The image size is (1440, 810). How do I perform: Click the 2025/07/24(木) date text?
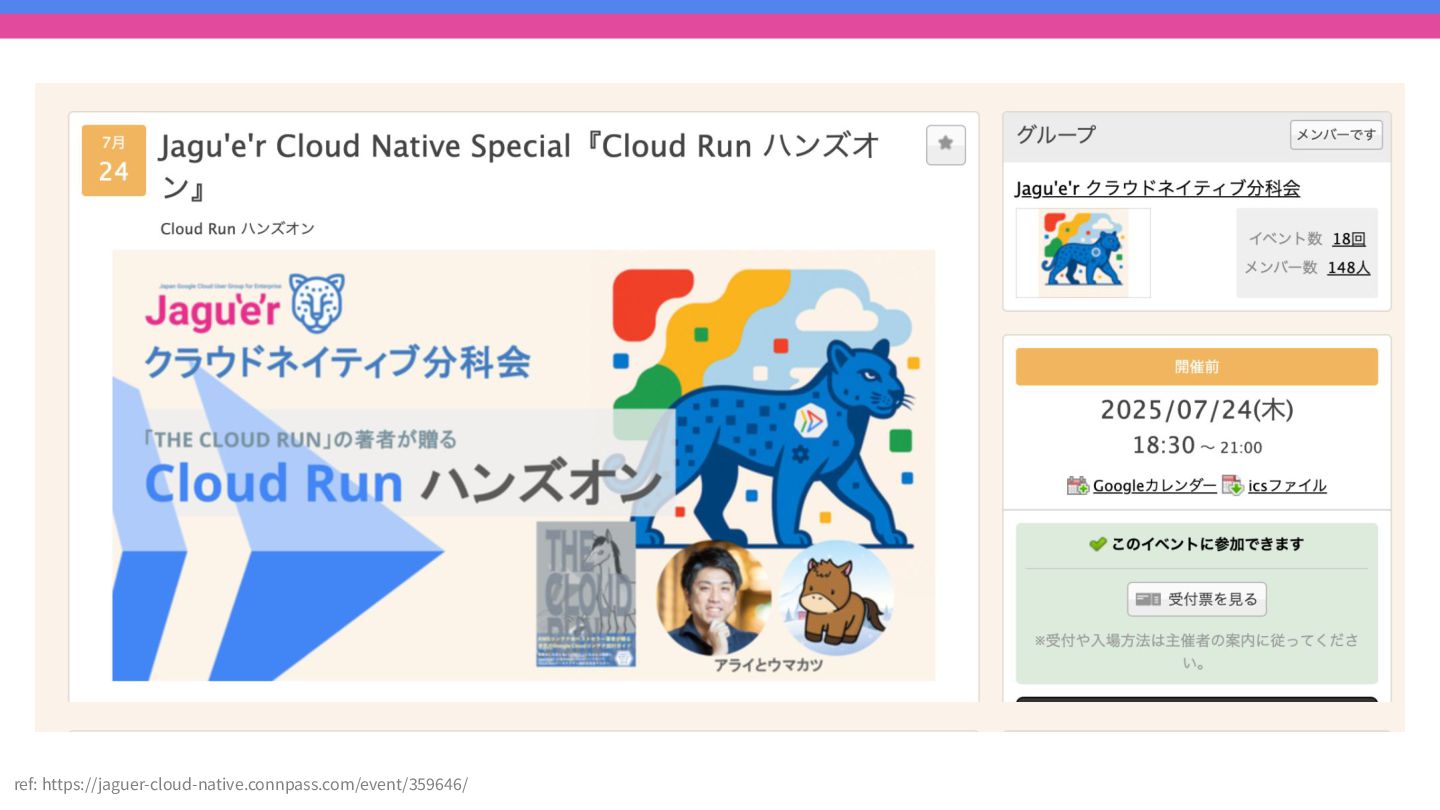(1197, 410)
